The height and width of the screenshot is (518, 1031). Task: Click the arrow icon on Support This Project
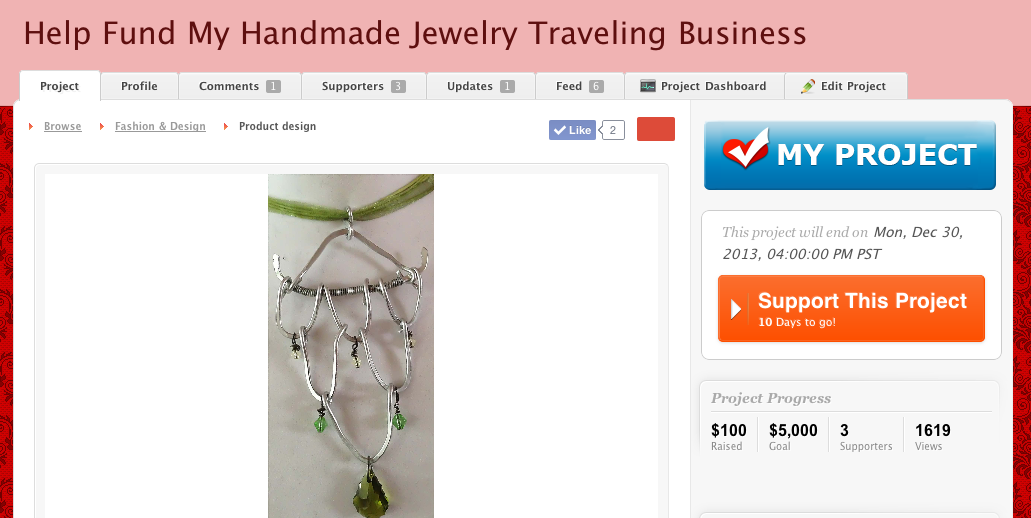pos(736,309)
